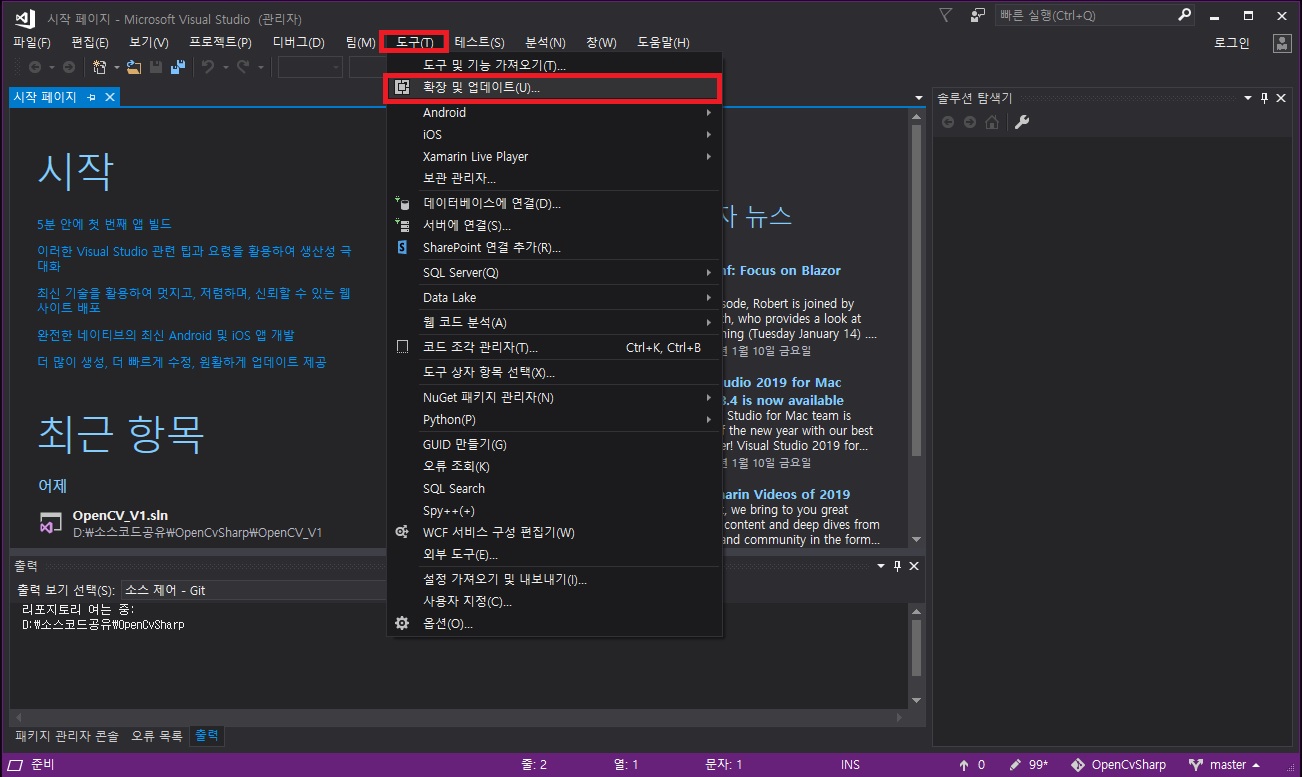Click the Solution Explorer properties wrench icon

(1022, 122)
